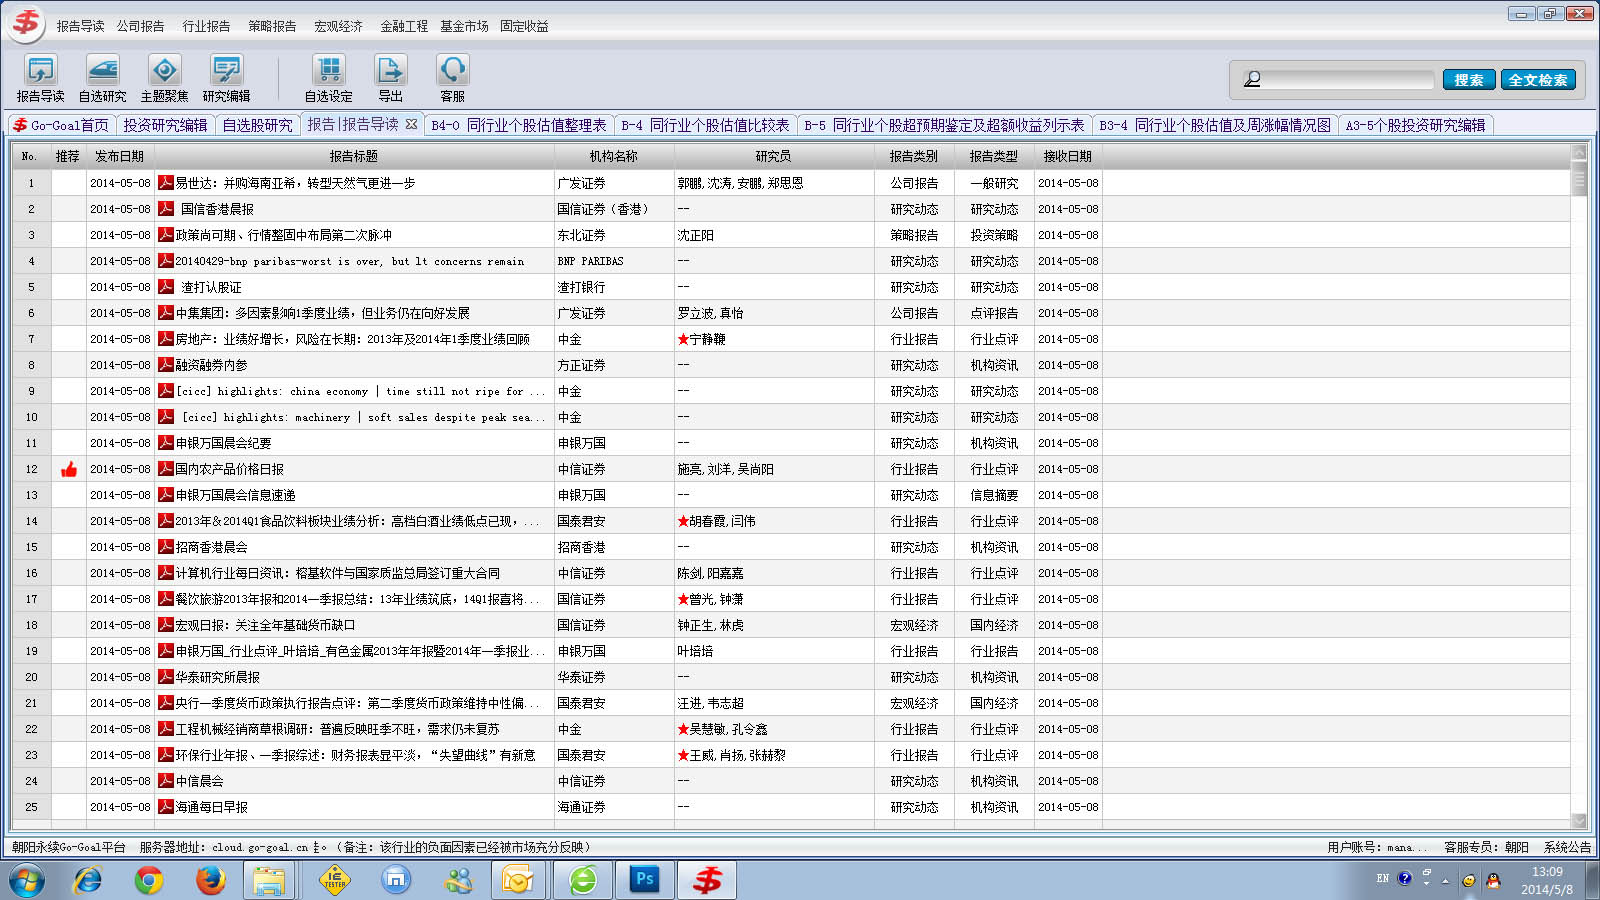Open the 报告导读 toolbar icon

point(40,78)
